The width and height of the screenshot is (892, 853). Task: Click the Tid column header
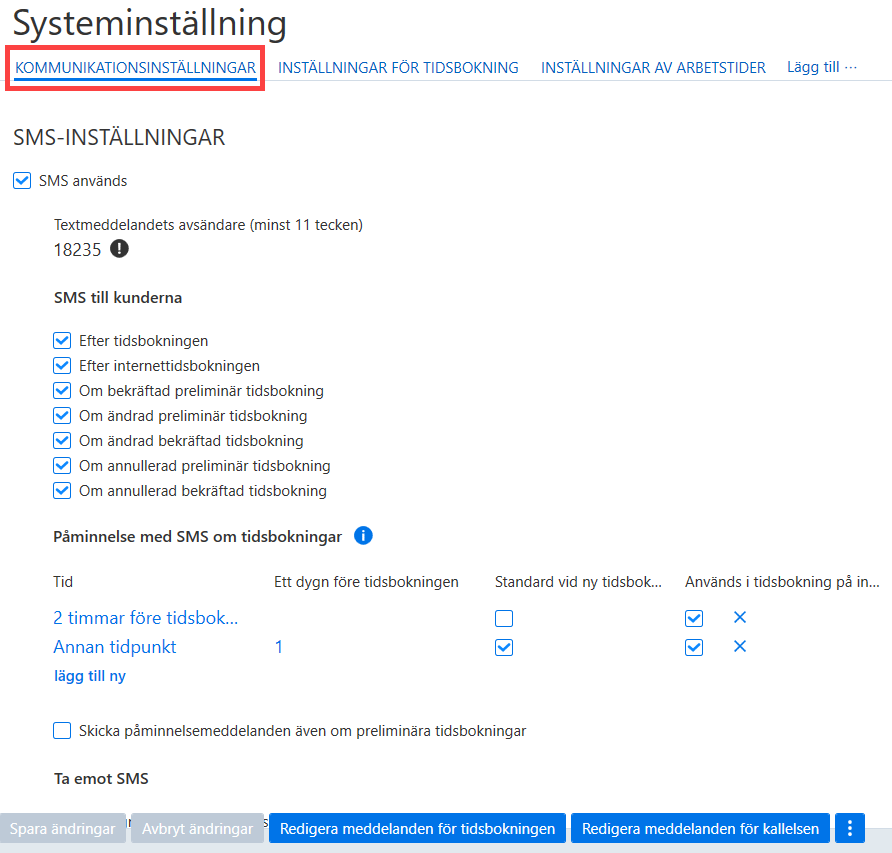click(63, 582)
